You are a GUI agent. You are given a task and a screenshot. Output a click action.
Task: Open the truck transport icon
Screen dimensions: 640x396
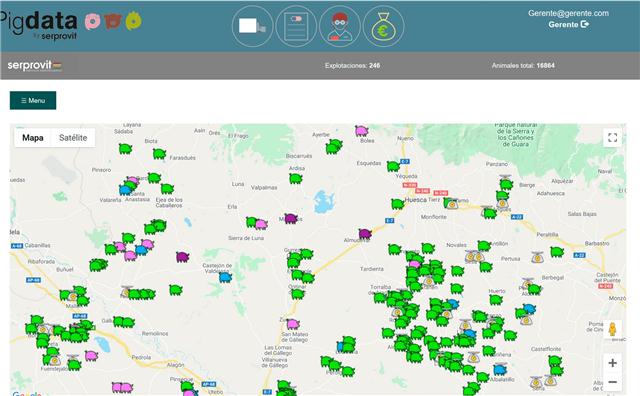point(252,26)
